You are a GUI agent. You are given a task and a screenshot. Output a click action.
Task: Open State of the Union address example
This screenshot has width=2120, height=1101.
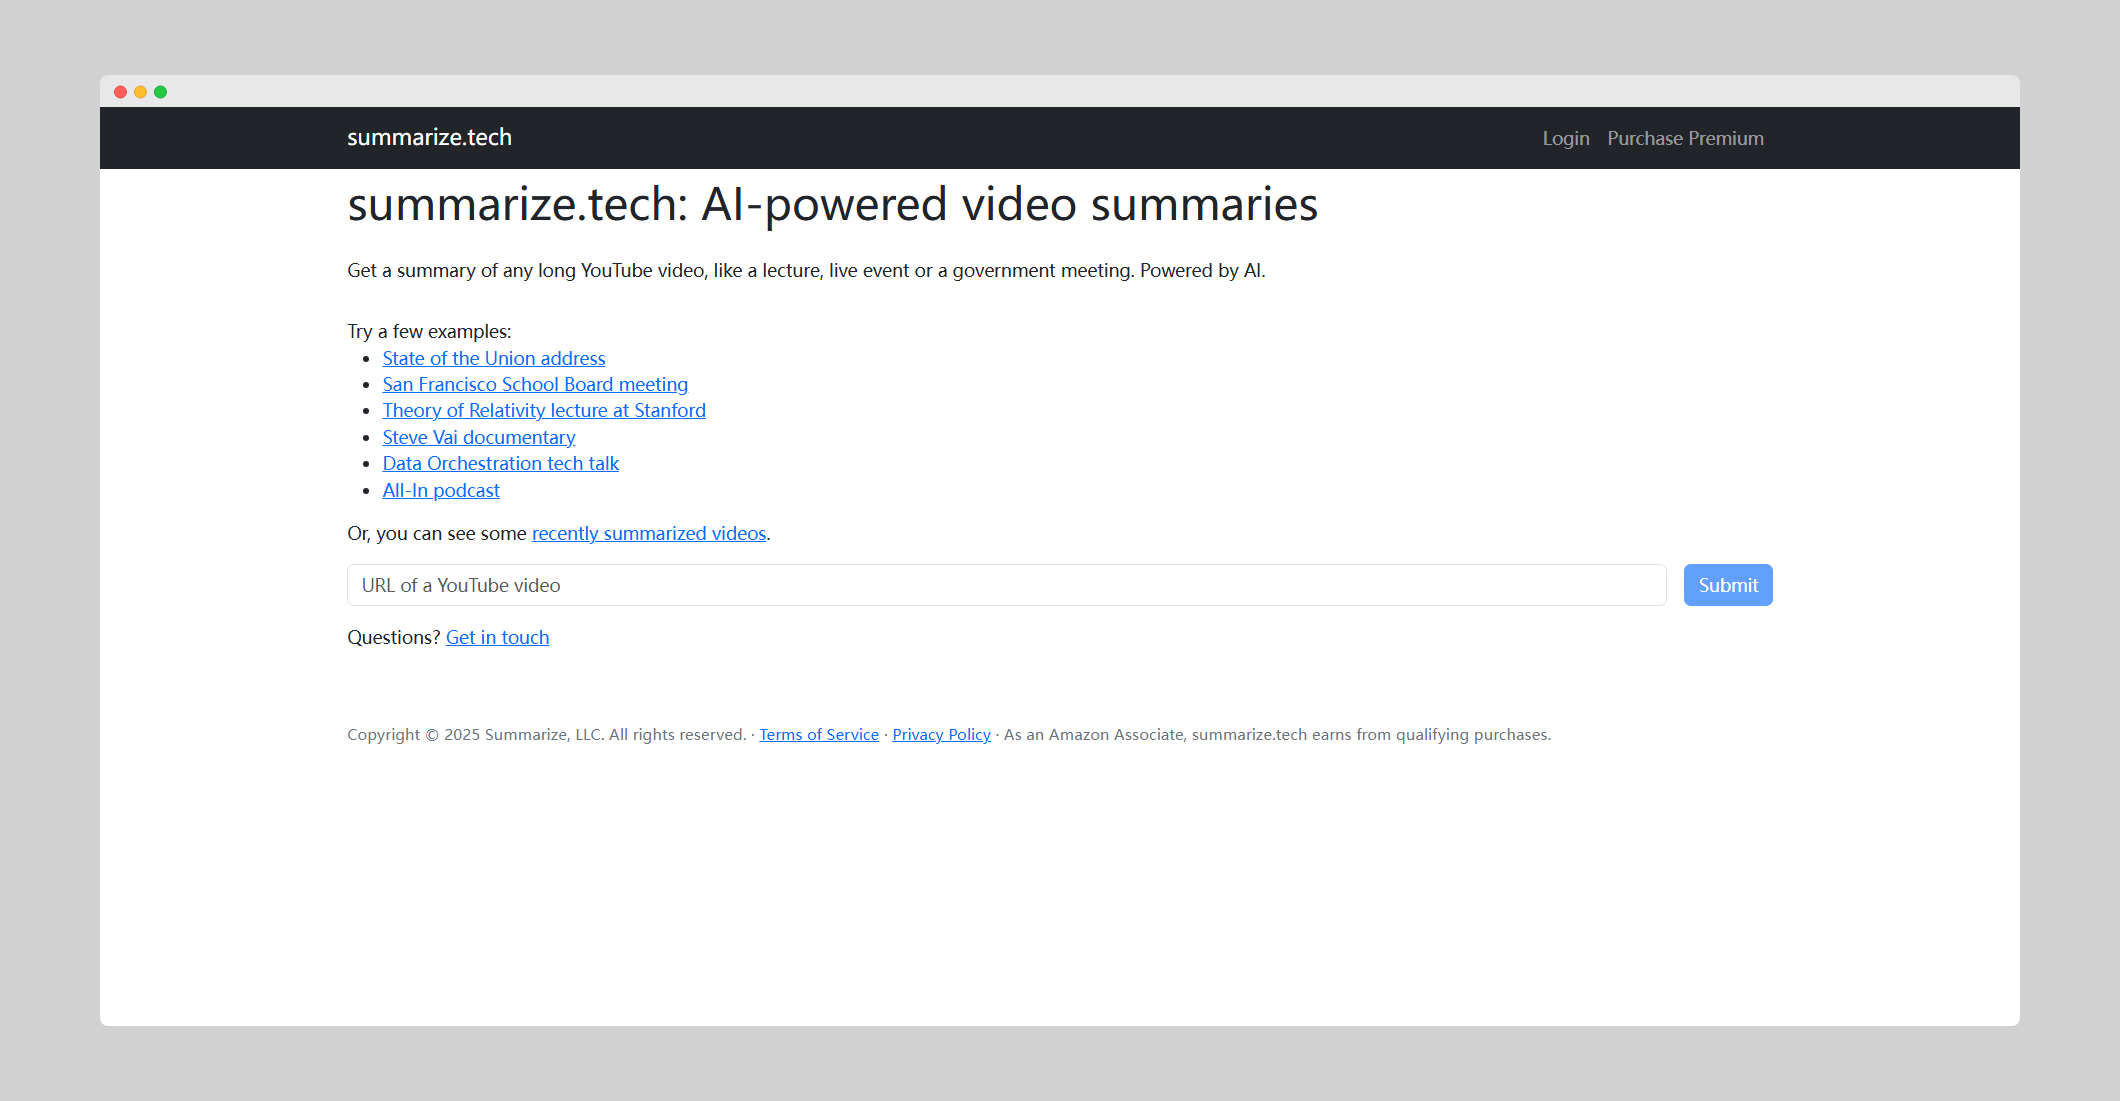[x=494, y=358]
